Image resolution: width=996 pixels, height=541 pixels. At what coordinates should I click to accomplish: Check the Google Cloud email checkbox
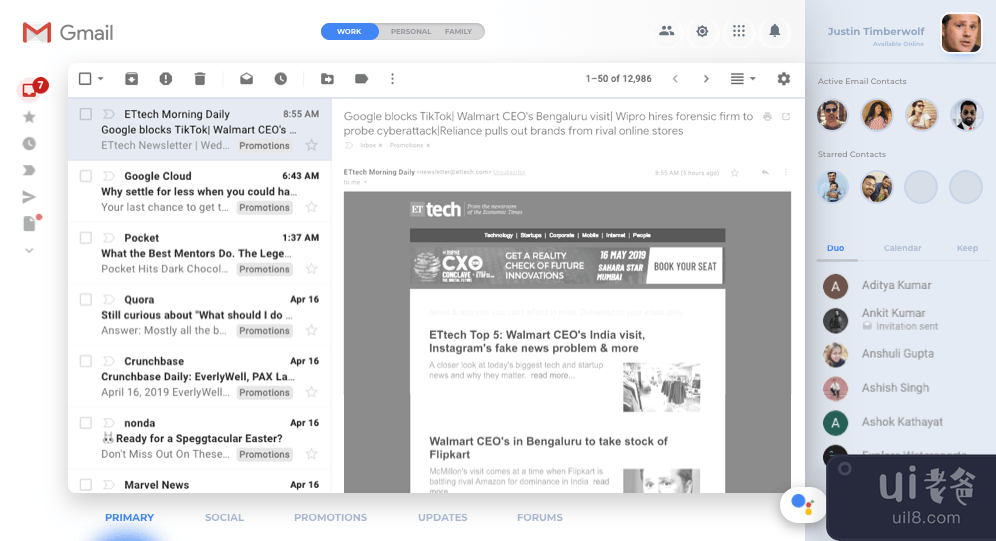click(x=86, y=176)
